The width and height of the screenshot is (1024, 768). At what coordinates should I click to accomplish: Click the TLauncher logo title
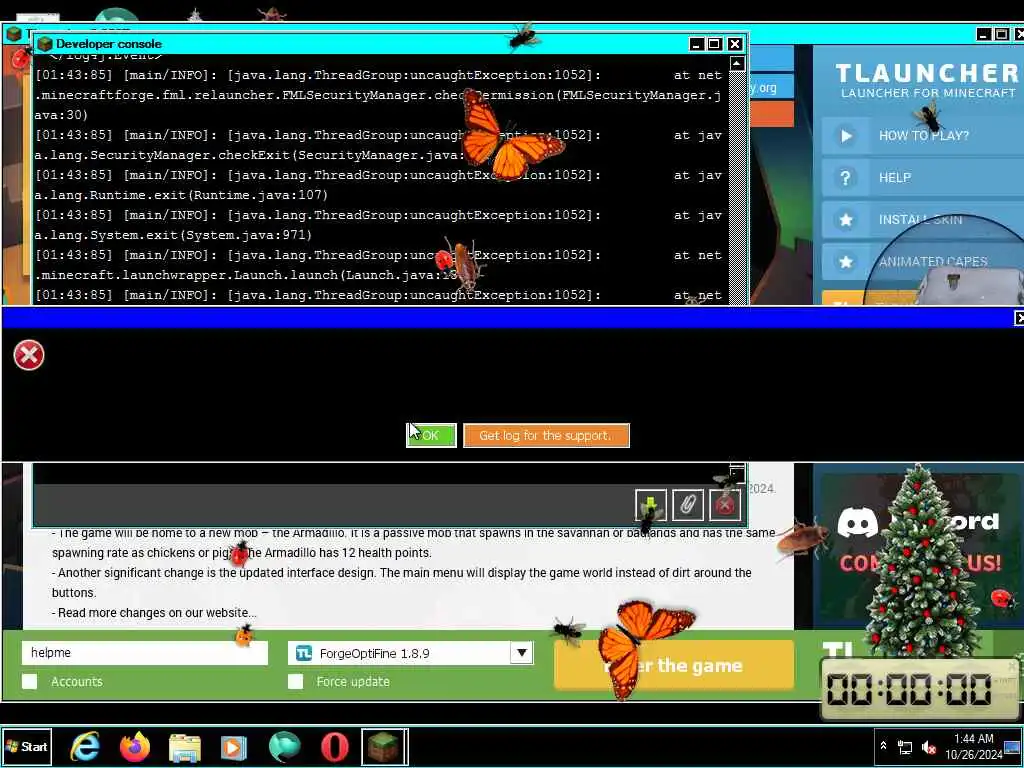927,72
